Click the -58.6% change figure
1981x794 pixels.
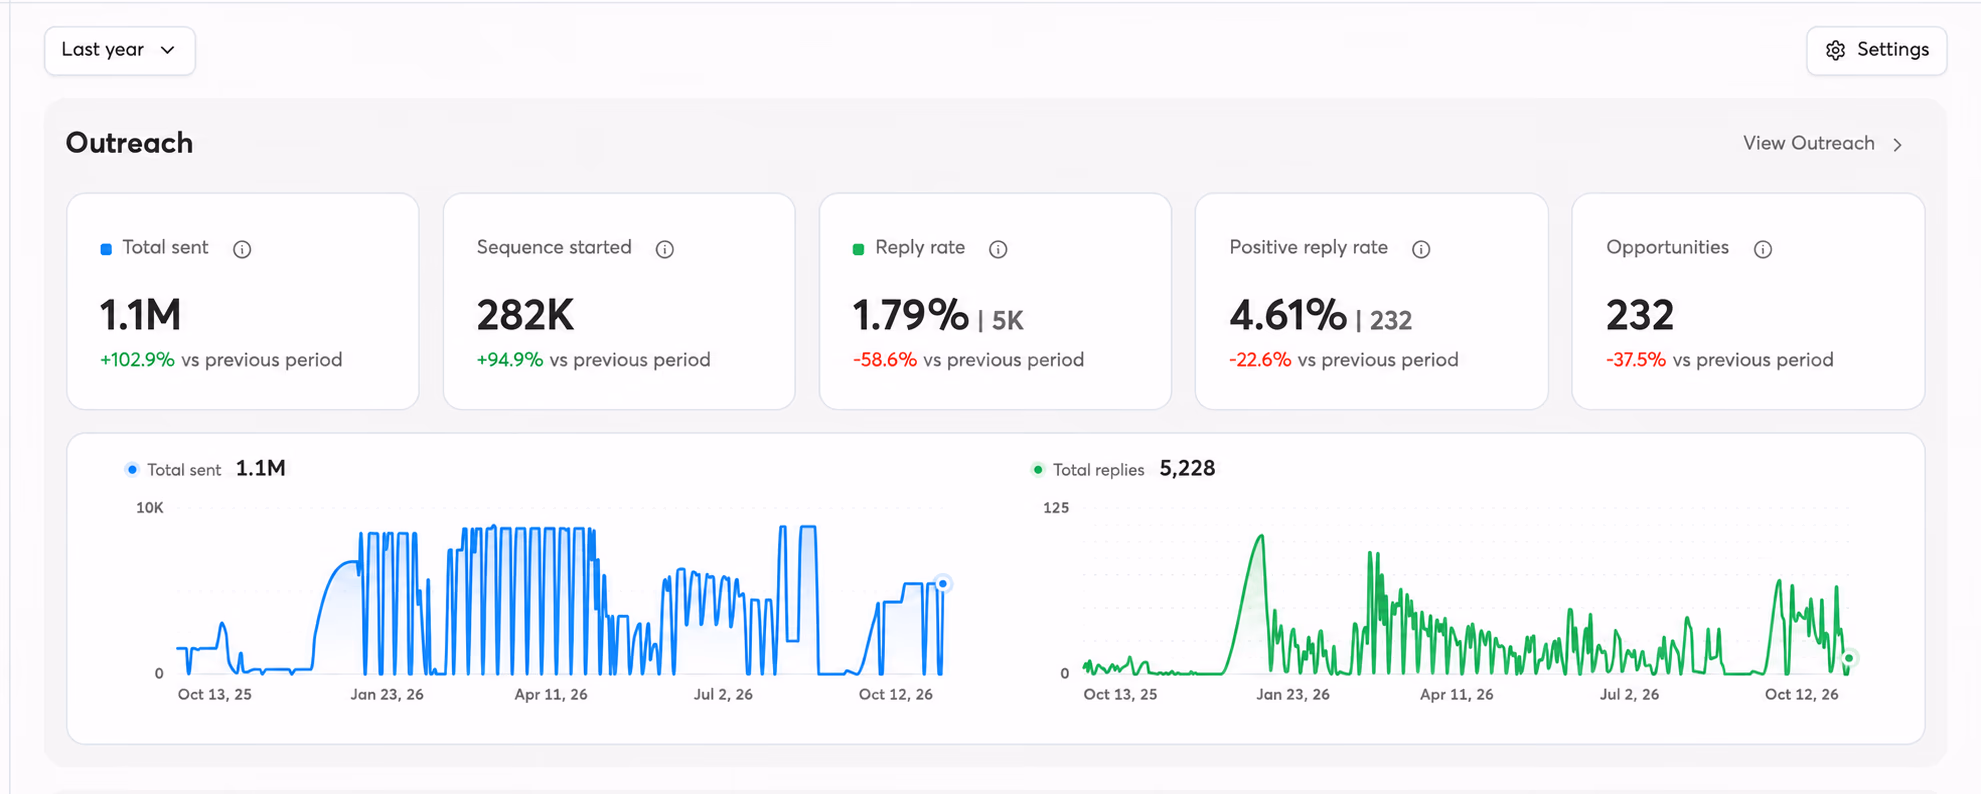click(885, 360)
